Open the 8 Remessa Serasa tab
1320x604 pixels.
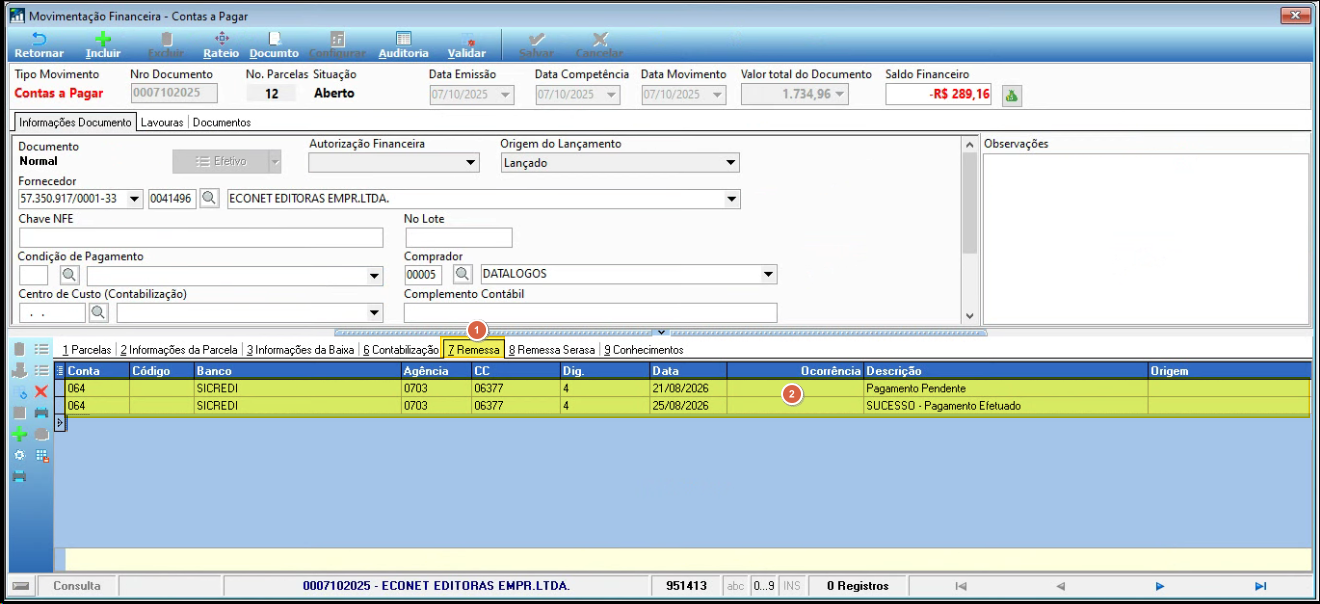coord(551,350)
